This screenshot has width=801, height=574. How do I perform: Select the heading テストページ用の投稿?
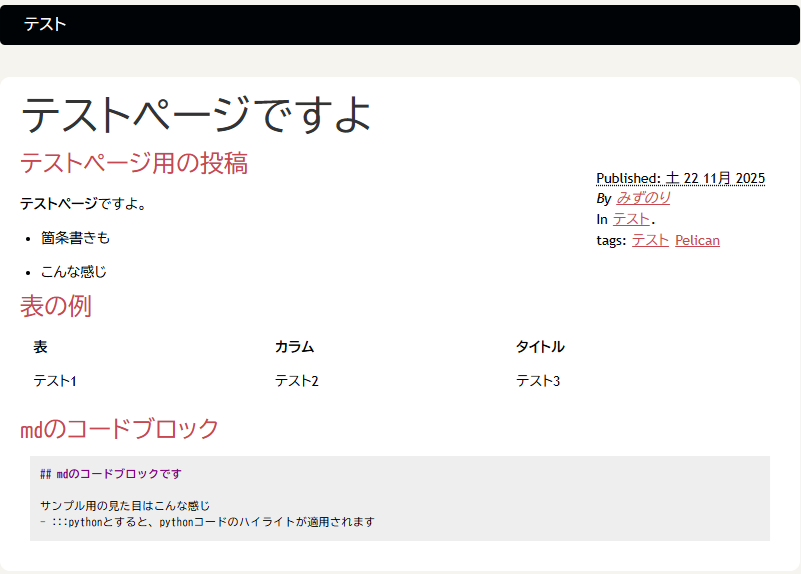(x=134, y=163)
